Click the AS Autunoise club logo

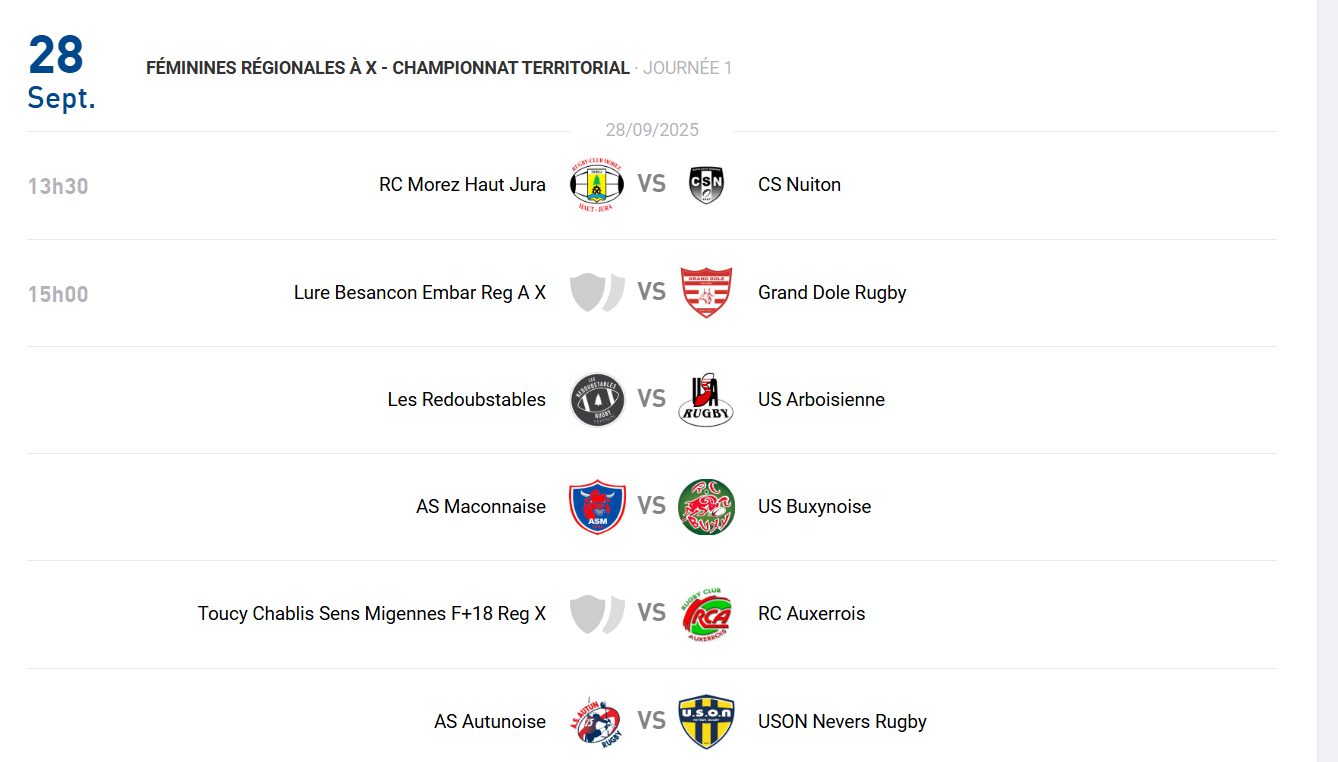click(x=597, y=722)
